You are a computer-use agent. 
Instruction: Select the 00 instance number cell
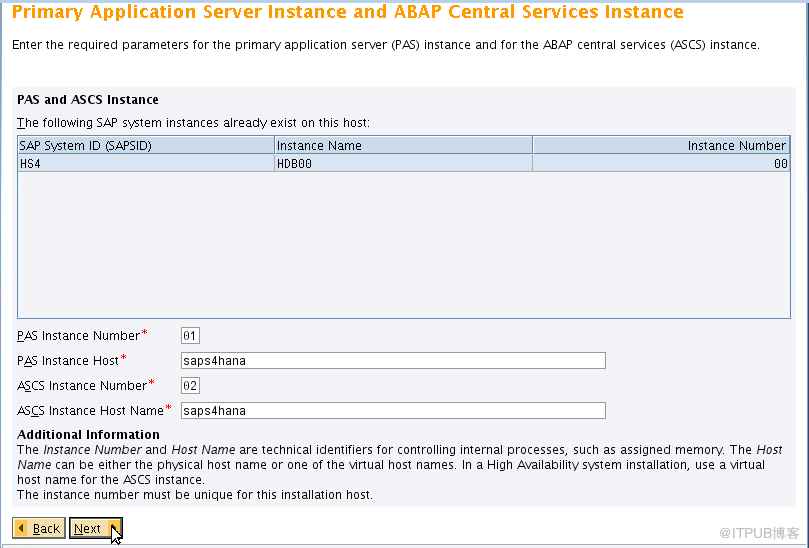click(661, 164)
